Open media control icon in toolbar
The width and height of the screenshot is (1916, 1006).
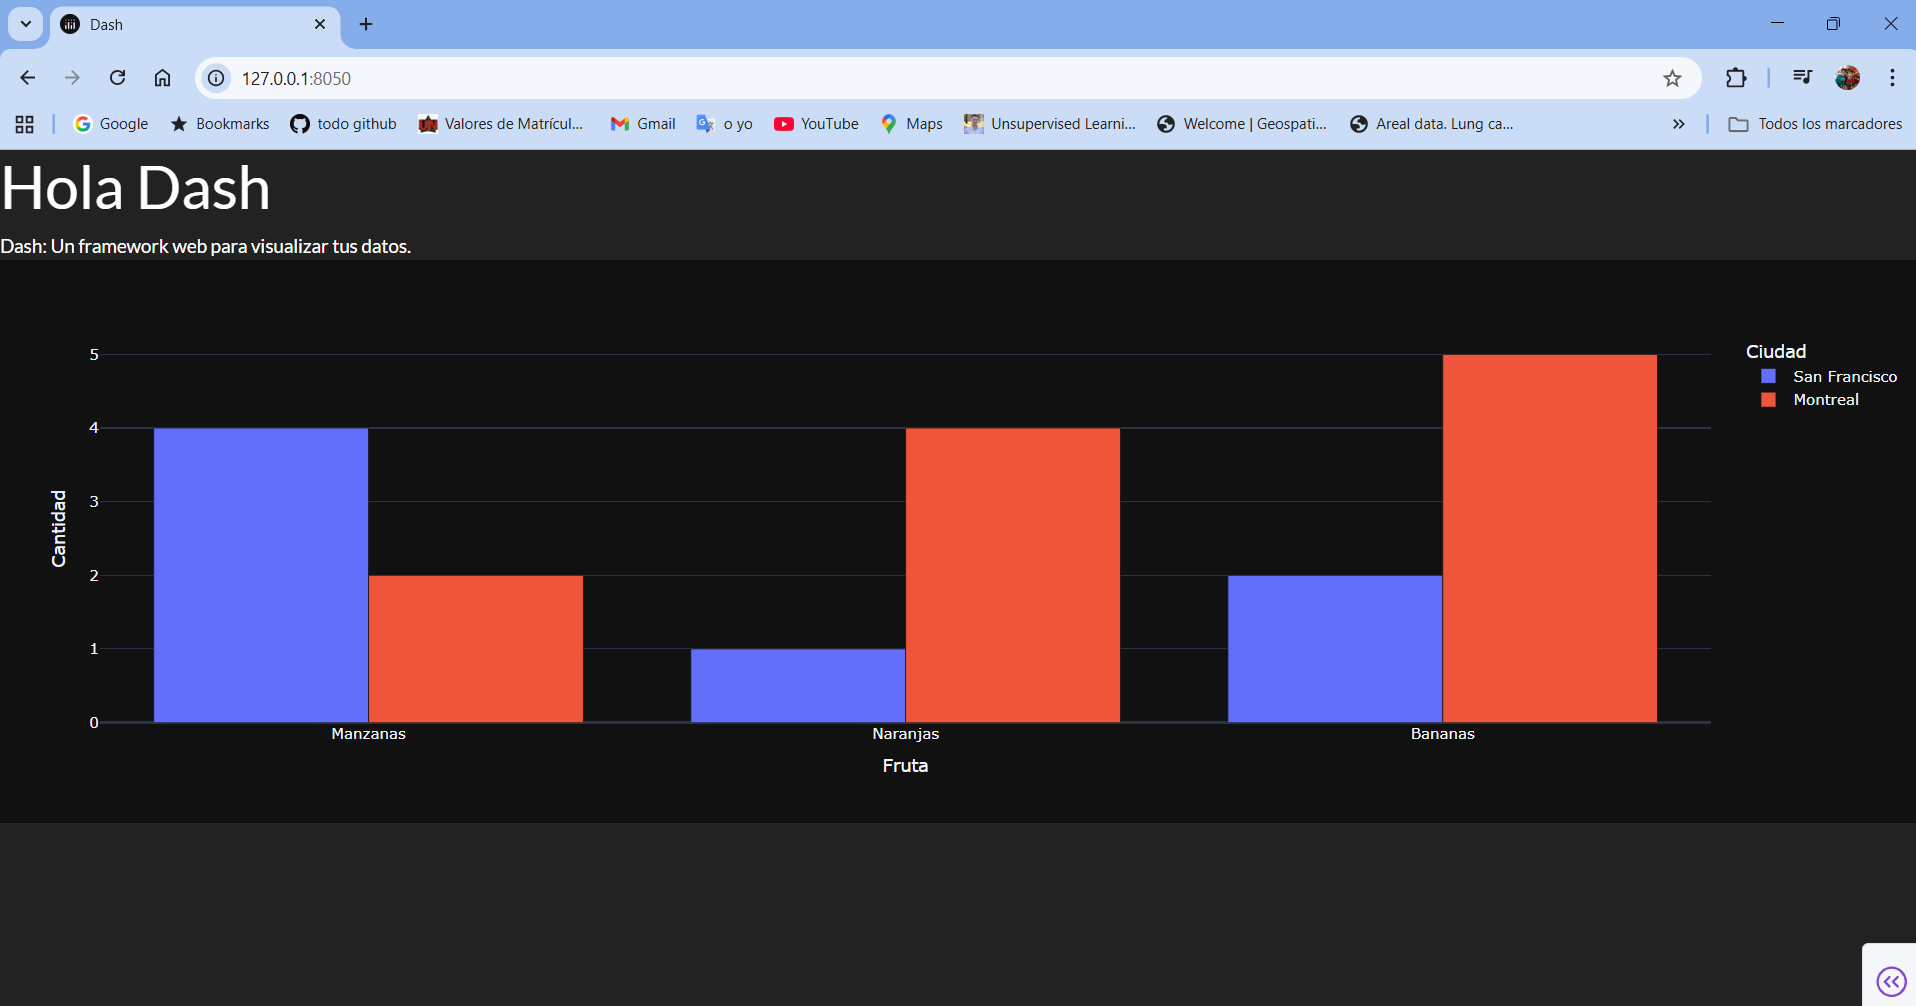tap(1802, 78)
